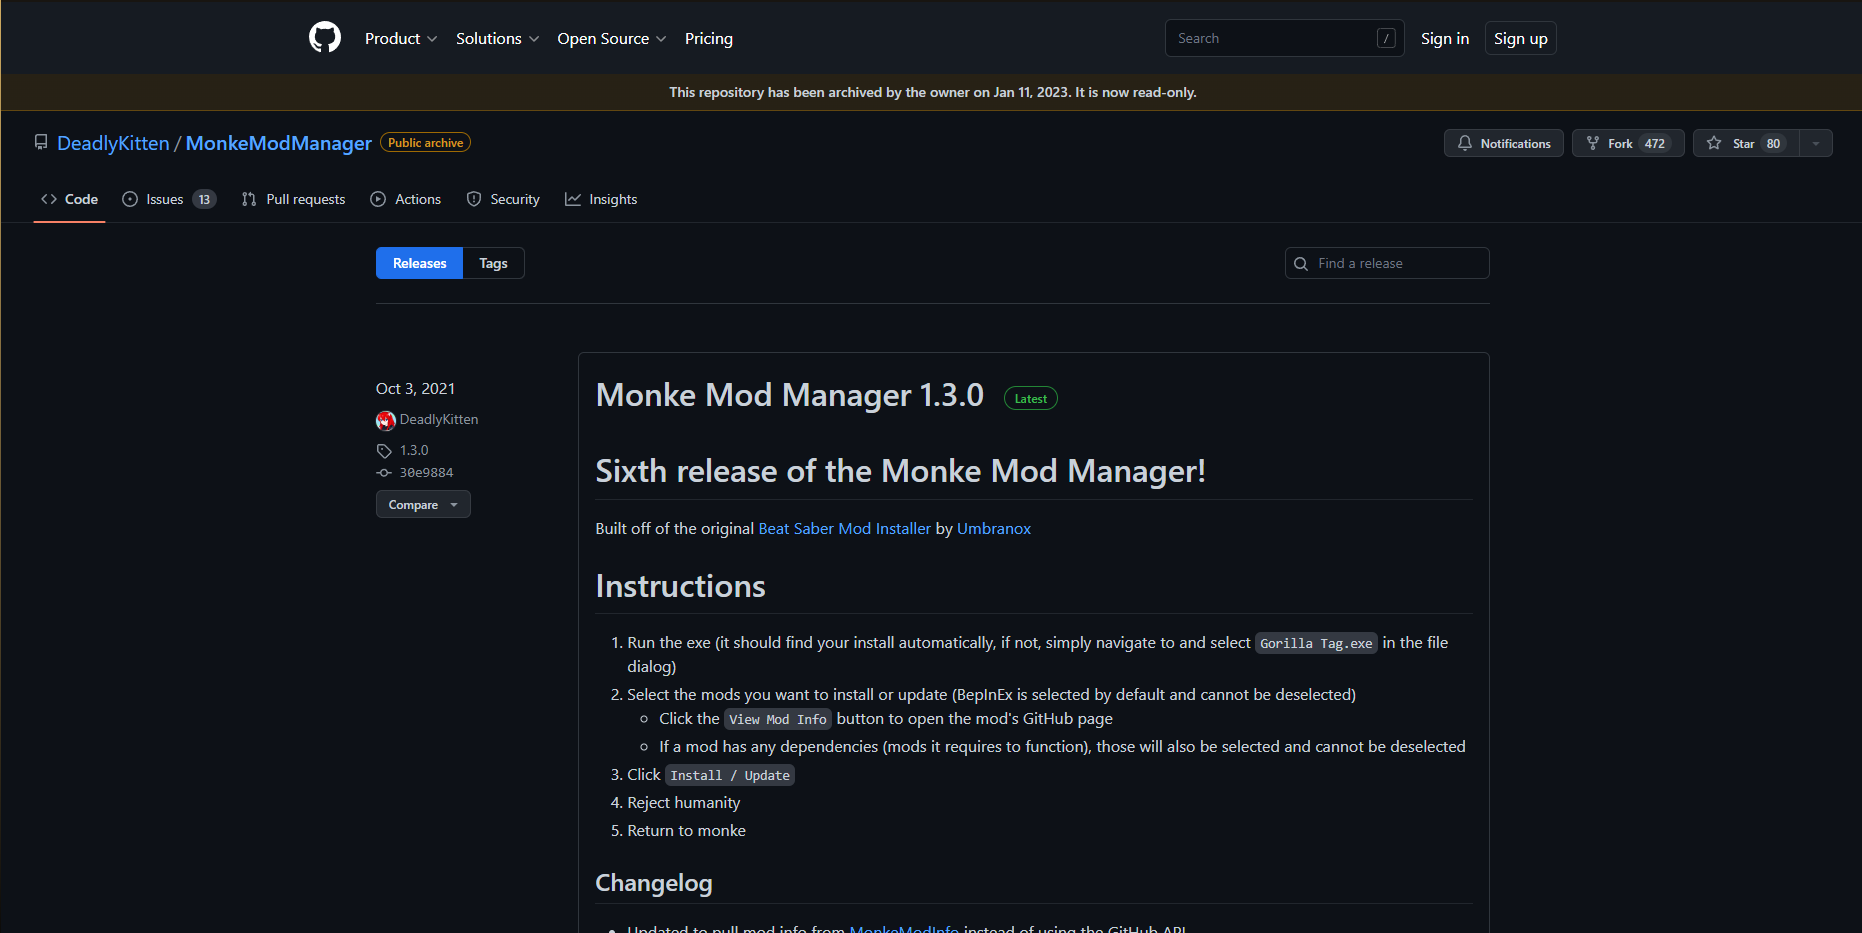Image resolution: width=1862 pixels, height=933 pixels.
Task: Select the Releases toggle button
Action: (419, 263)
